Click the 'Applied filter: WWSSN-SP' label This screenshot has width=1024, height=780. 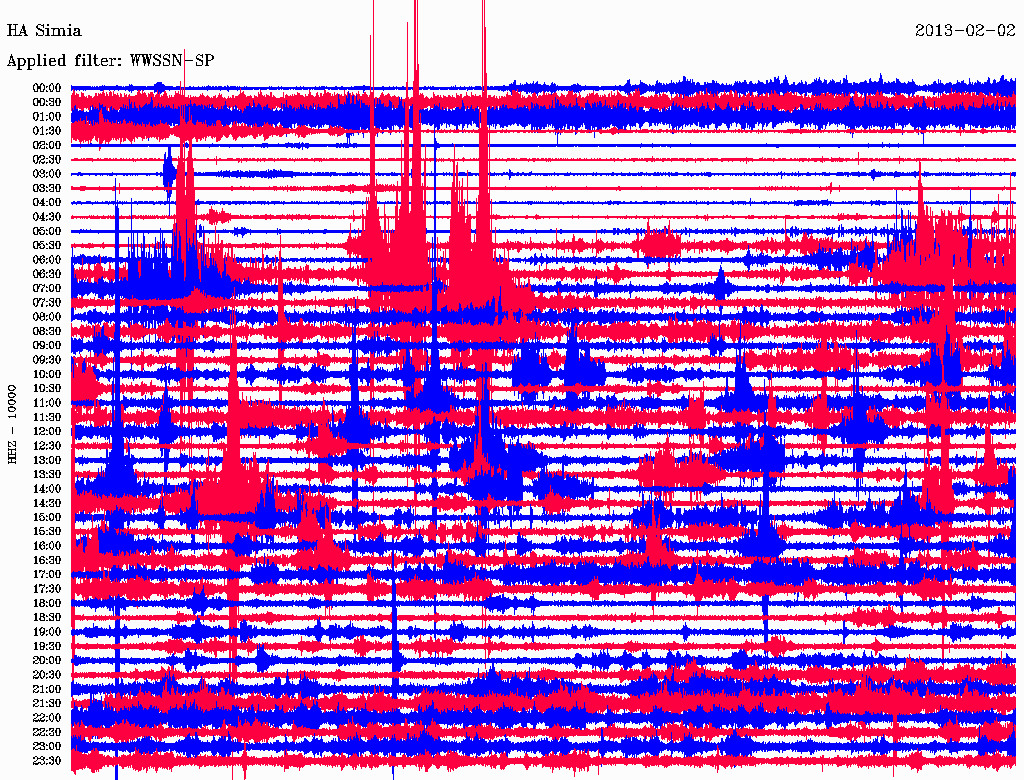click(110, 61)
